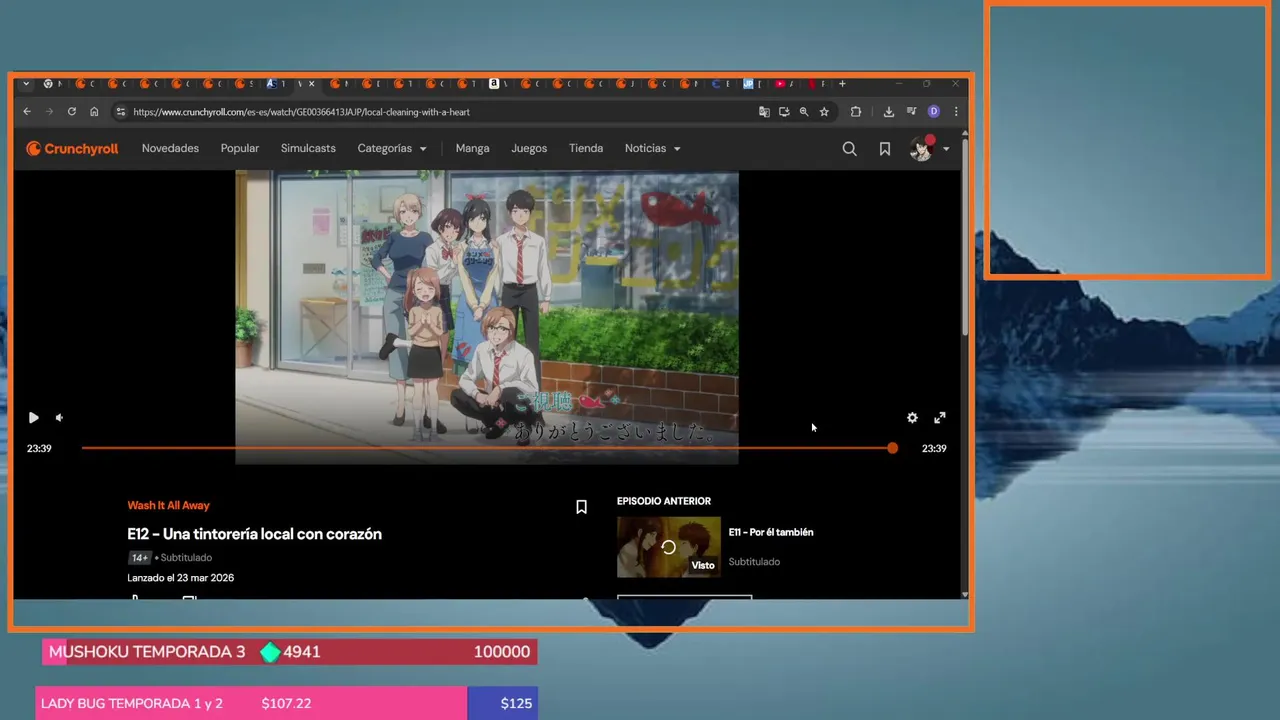Open Simulcasts in Crunchyroll navigation
This screenshot has height=720, width=1280.
pos(308,148)
